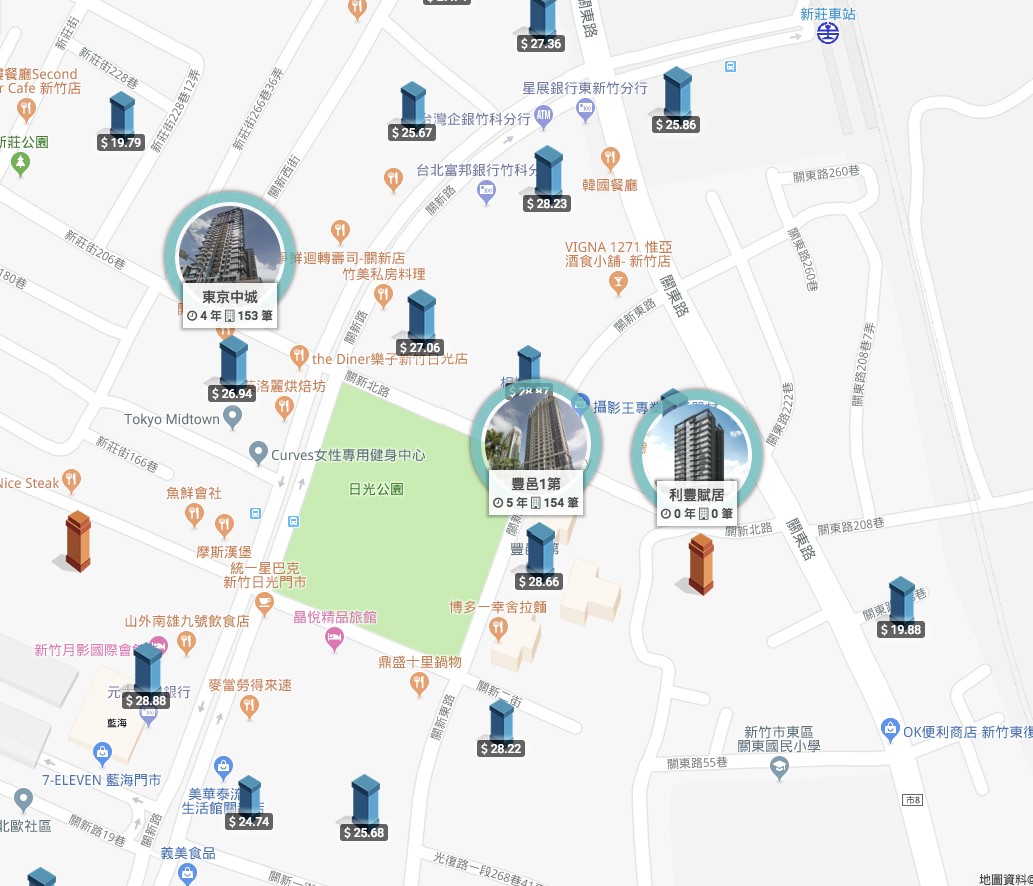Image resolution: width=1033 pixels, height=886 pixels.
Task: Click the 統一星巴克 coffee cup pin
Action: point(264,603)
